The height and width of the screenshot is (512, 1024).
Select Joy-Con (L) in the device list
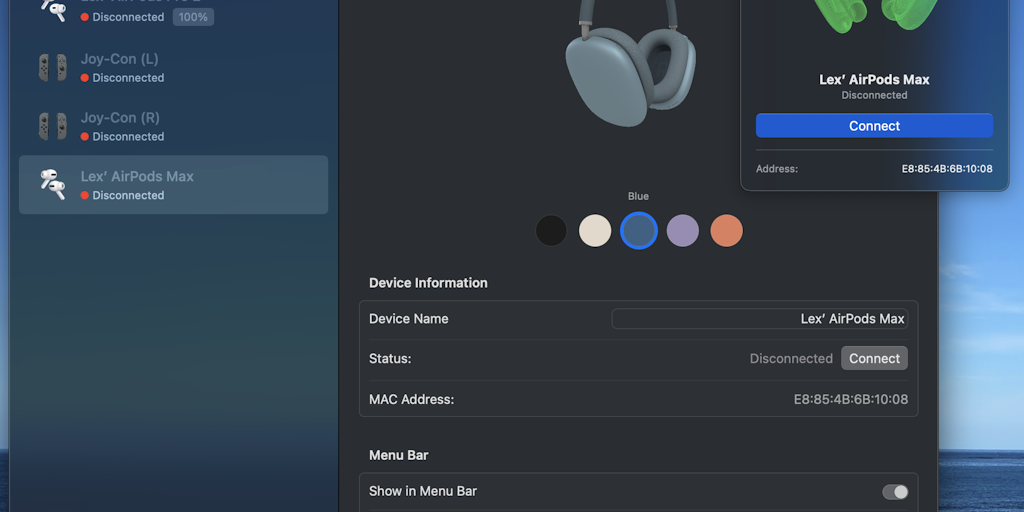tap(173, 67)
